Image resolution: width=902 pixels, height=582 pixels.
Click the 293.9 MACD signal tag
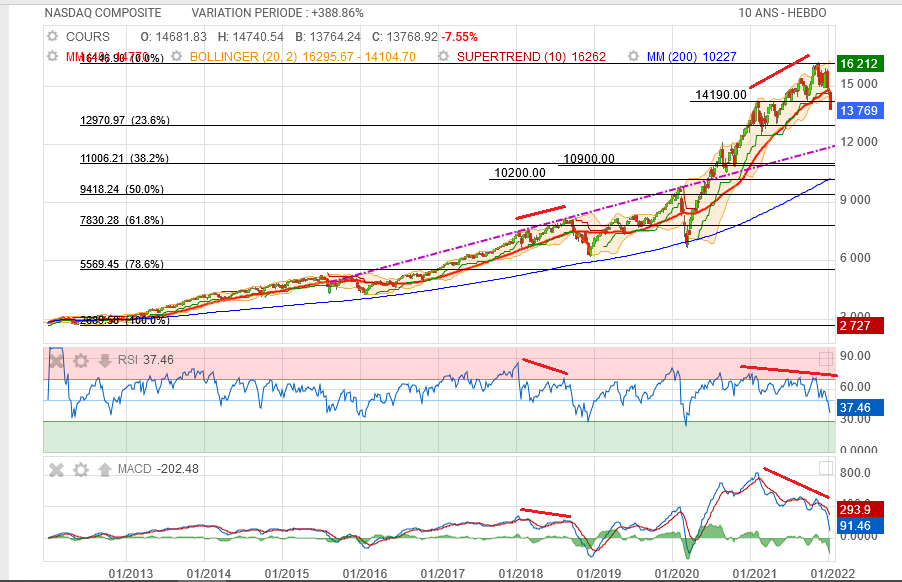pyautogui.click(x=859, y=510)
